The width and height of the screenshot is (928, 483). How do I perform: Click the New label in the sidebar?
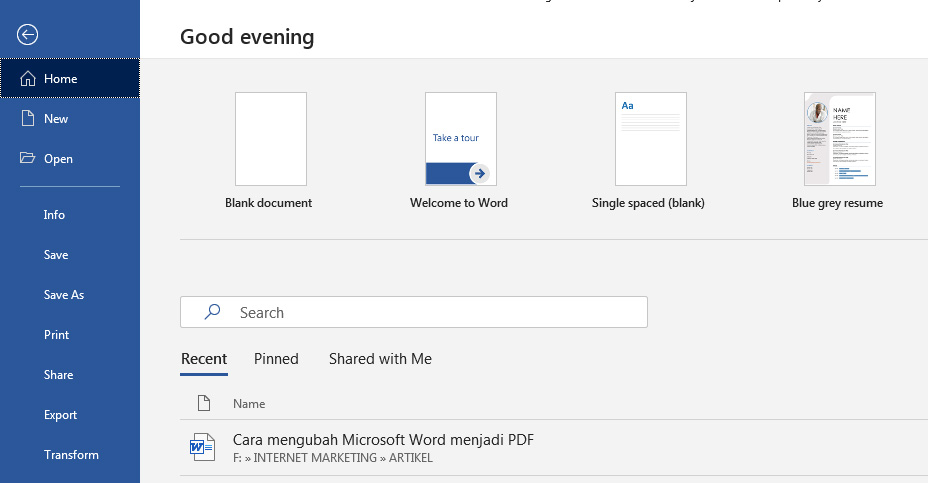point(56,119)
